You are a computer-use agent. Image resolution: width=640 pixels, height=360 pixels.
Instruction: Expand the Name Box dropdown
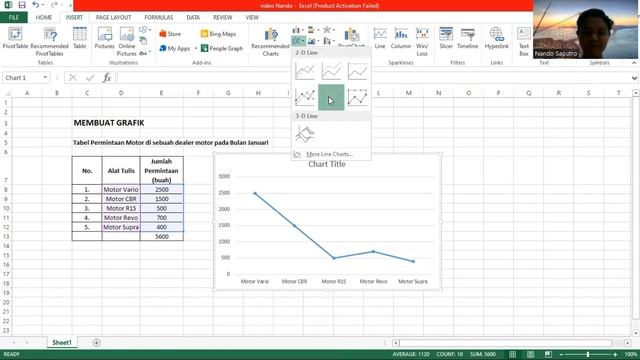[x=45, y=78]
